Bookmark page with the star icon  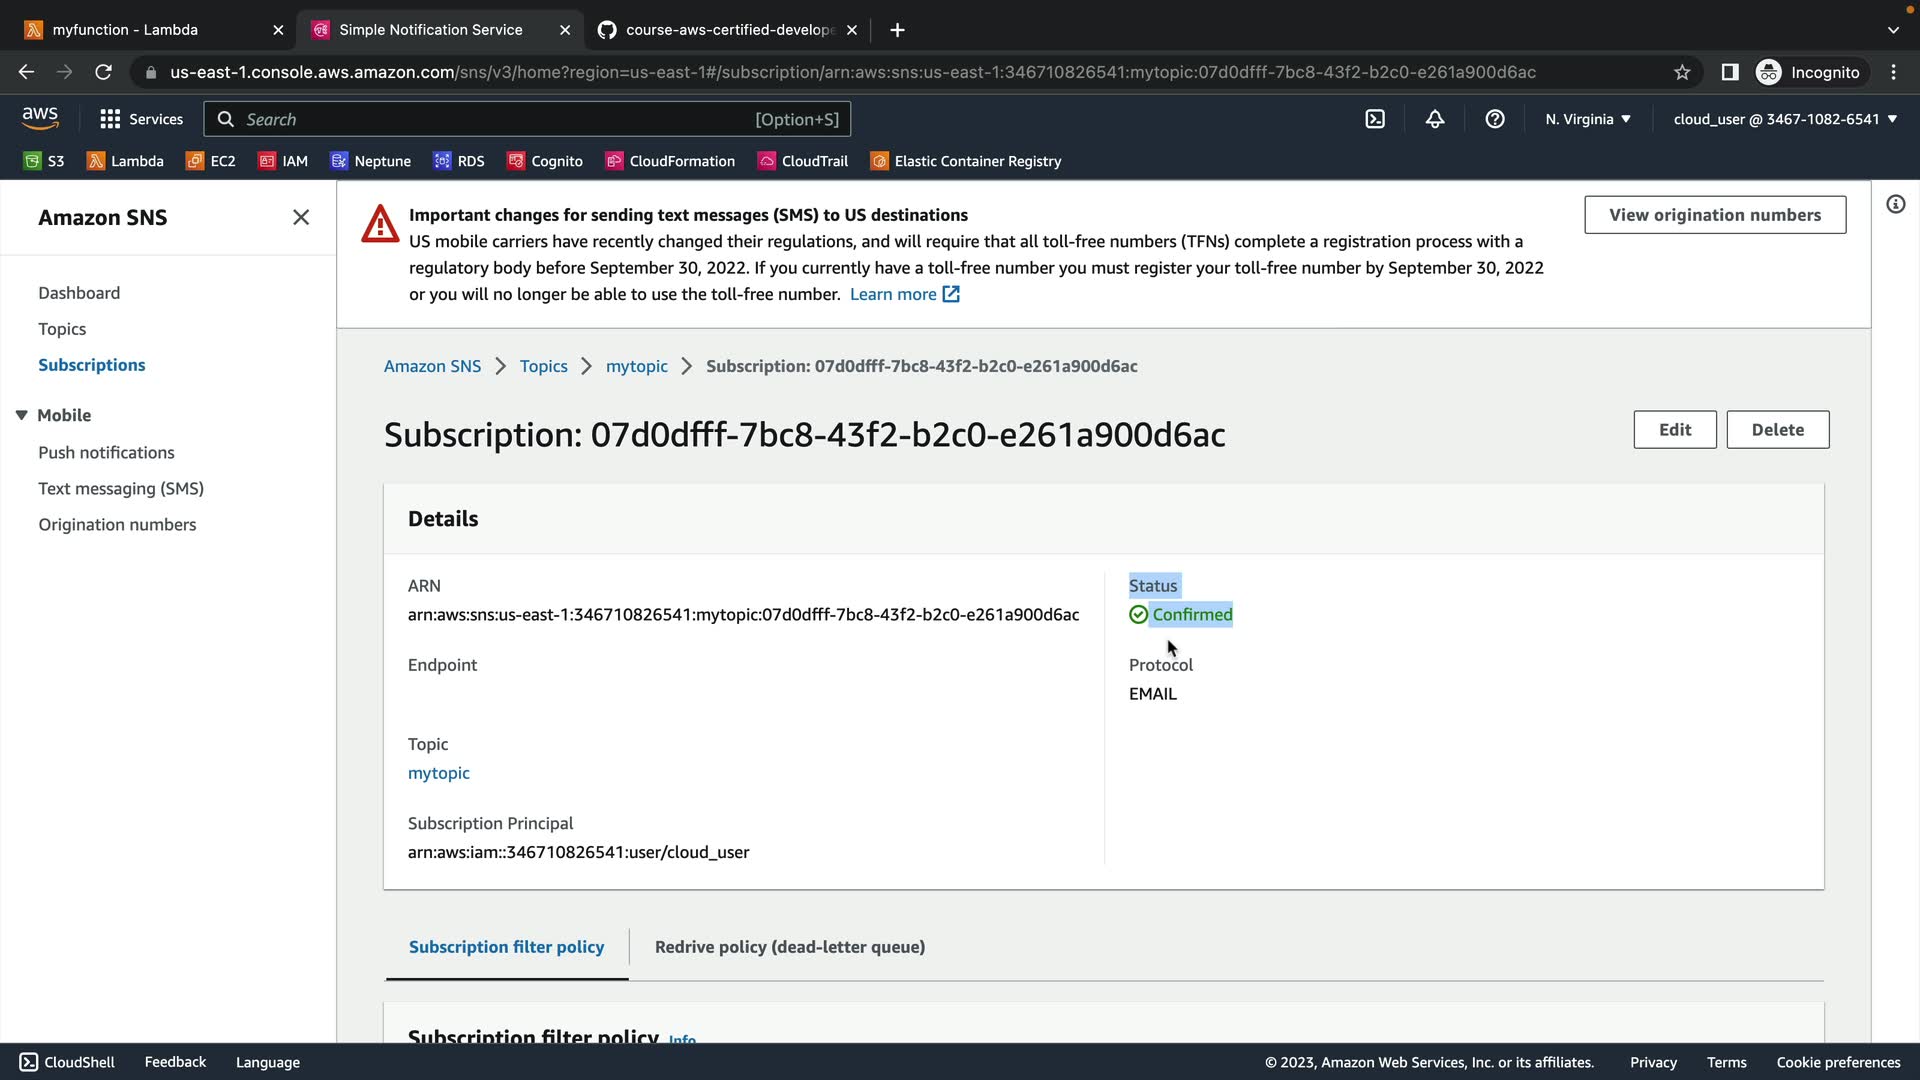click(x=1682, y=72)
